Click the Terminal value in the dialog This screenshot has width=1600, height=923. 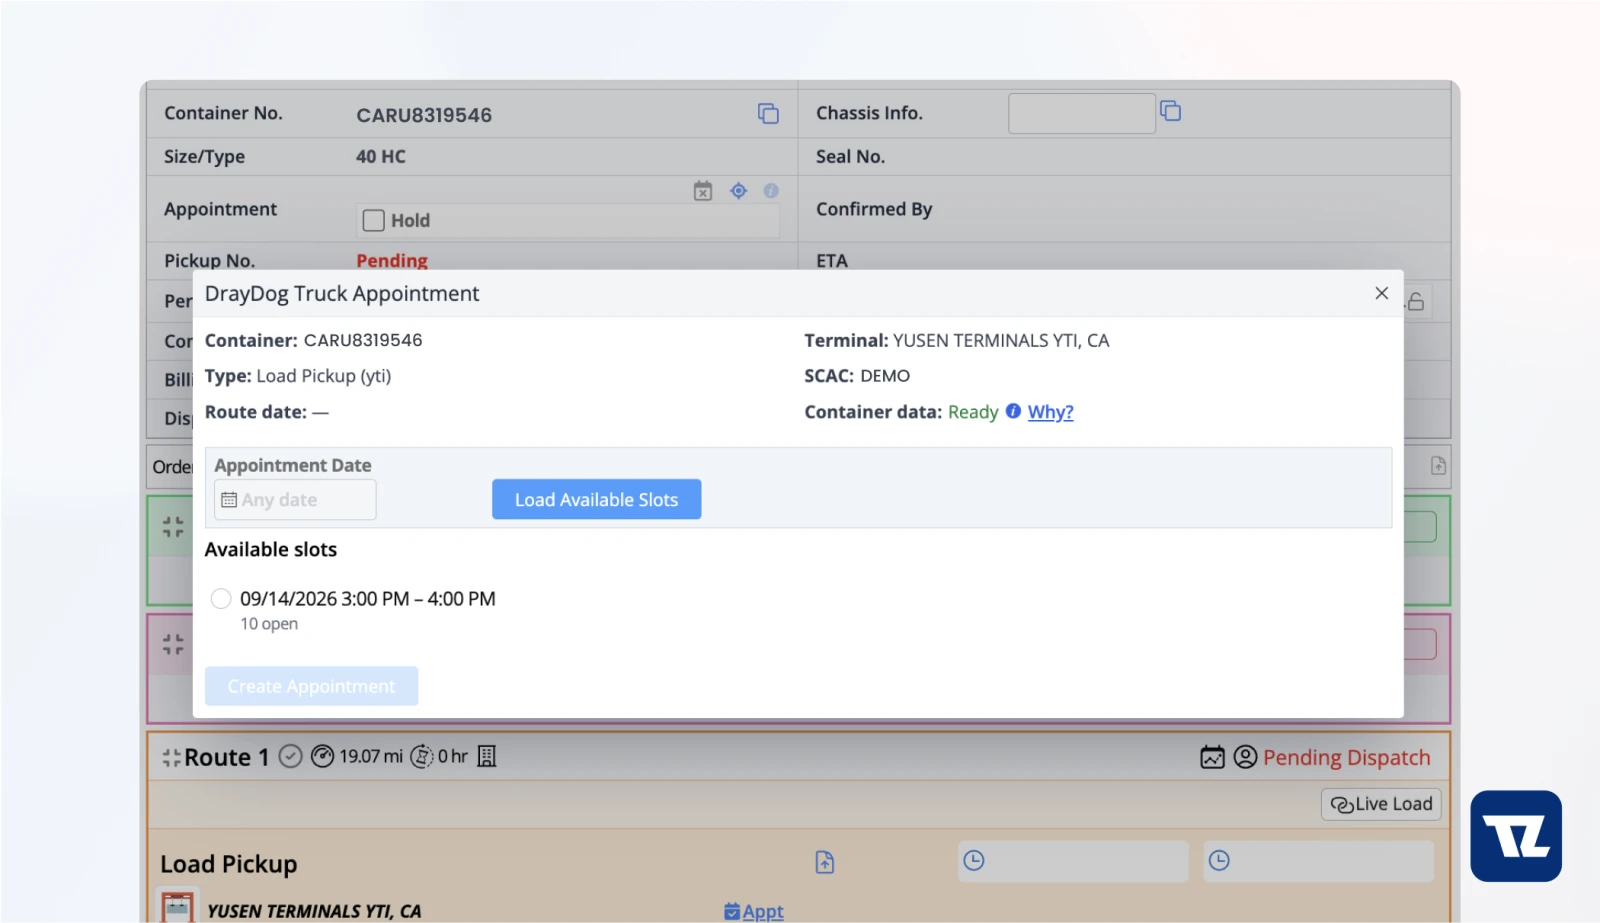pos(1001,341)
